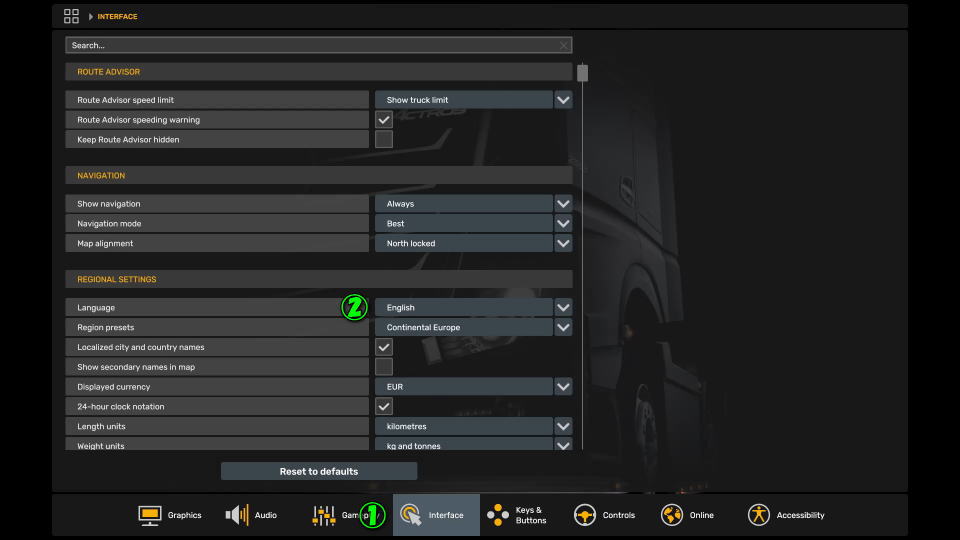Viewport: 960px width, 540px height.
Task: Expand the Language dropdown
Action: [563, 308]
